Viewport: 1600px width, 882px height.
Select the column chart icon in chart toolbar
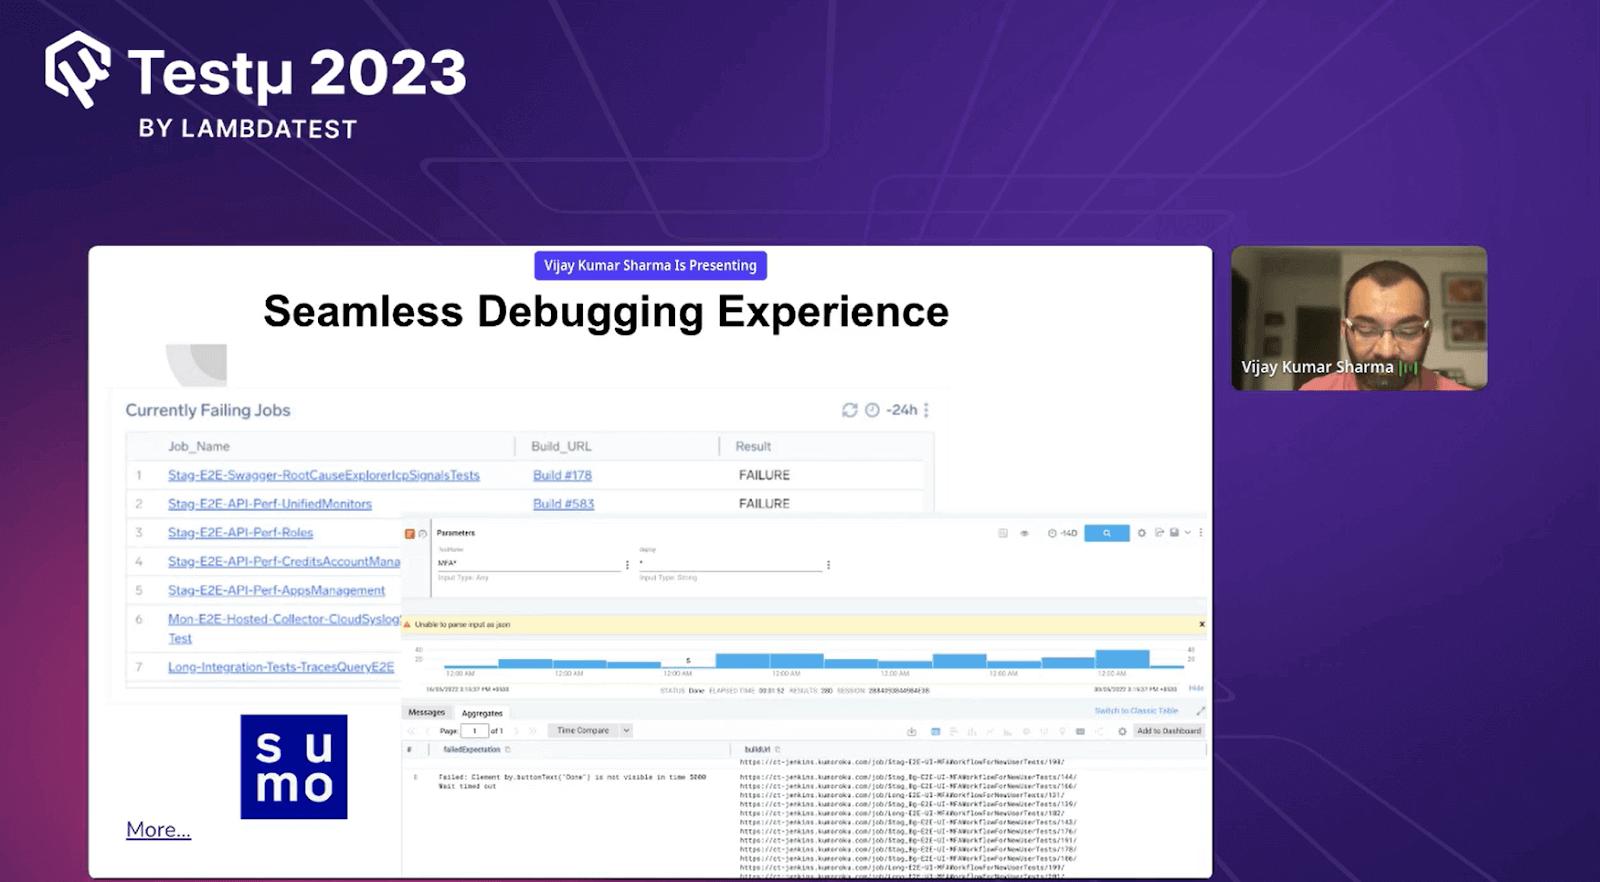971,732
